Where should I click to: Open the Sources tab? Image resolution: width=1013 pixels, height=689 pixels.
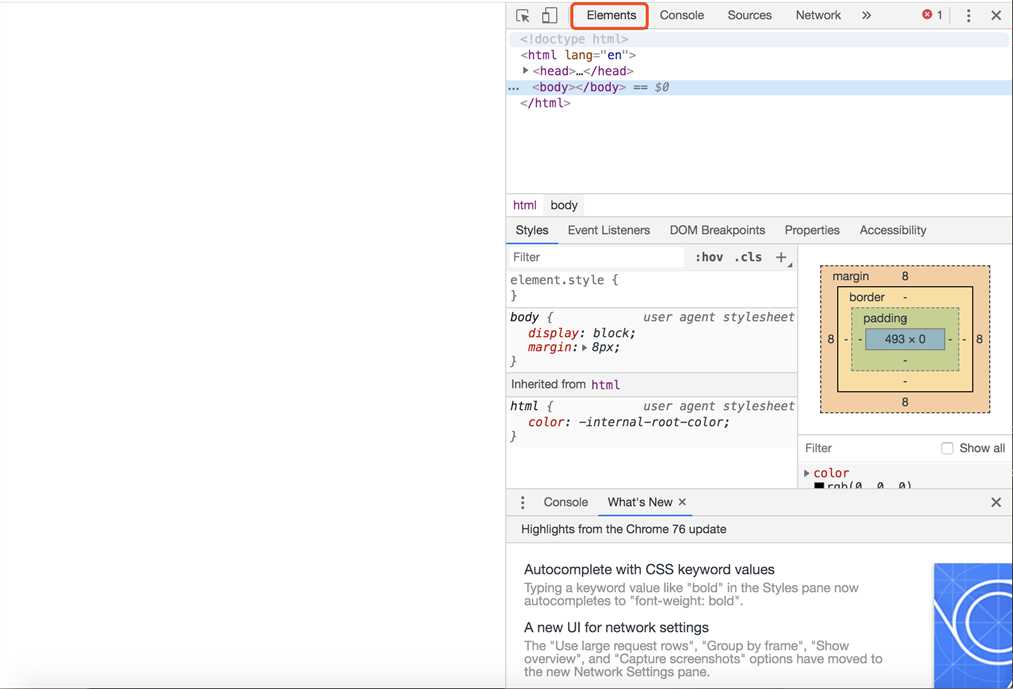749,16
